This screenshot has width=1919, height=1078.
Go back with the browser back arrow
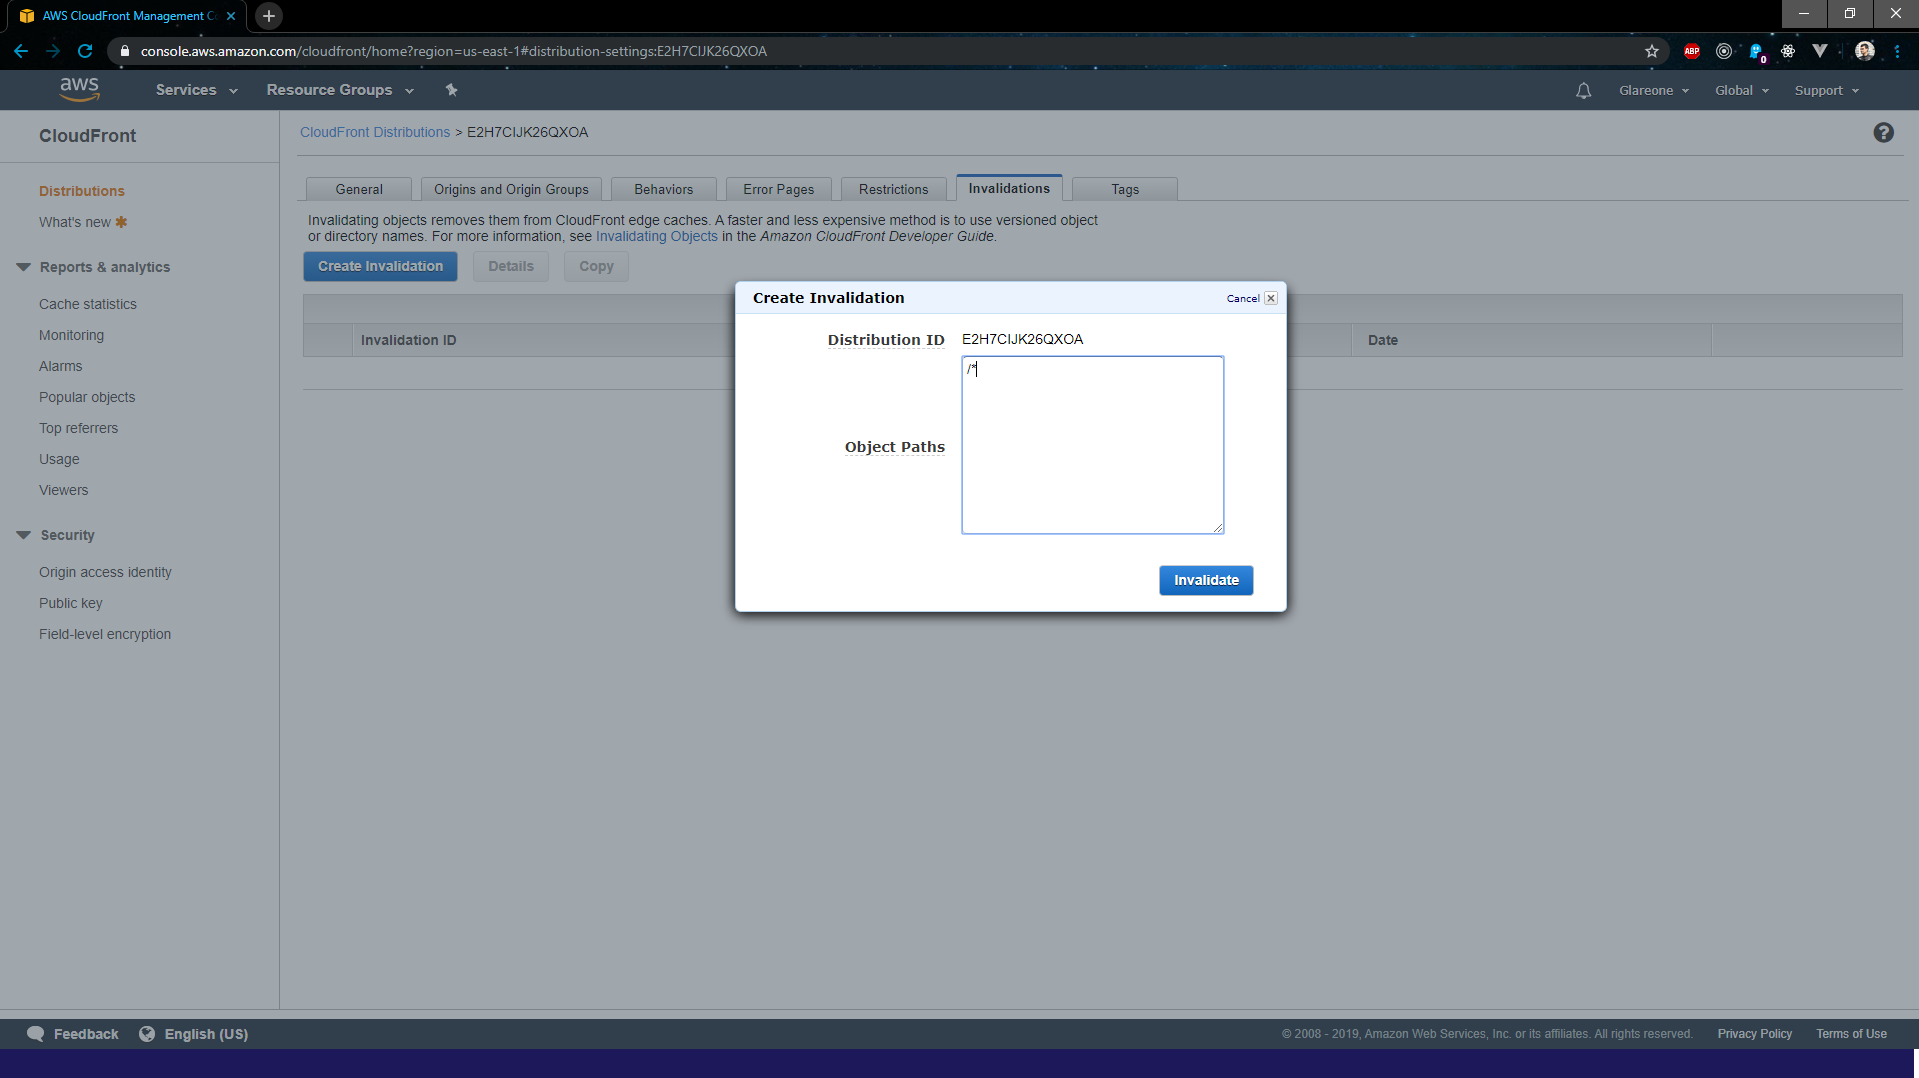click(x=21, y=51)
